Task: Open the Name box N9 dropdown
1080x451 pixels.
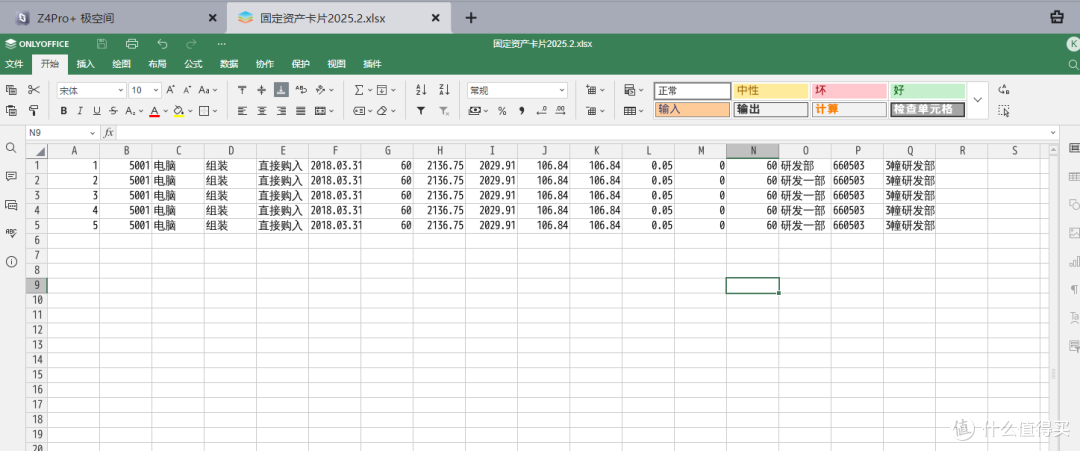Action: coord(93,132)
